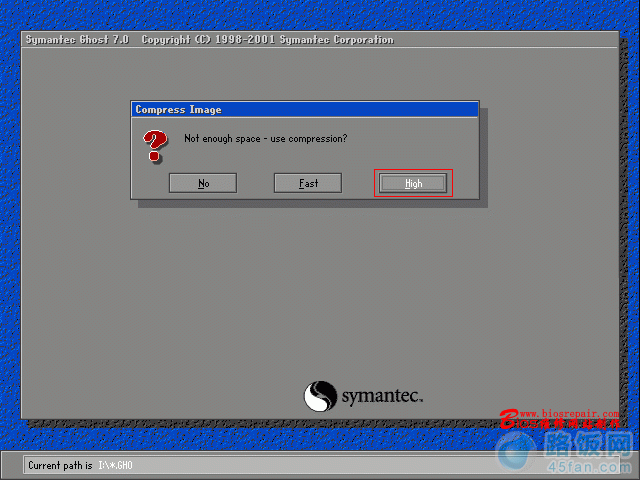Viewport: 640px width, 480px height.
Task: Click the red question mark icon
Action: pos(155,146)
